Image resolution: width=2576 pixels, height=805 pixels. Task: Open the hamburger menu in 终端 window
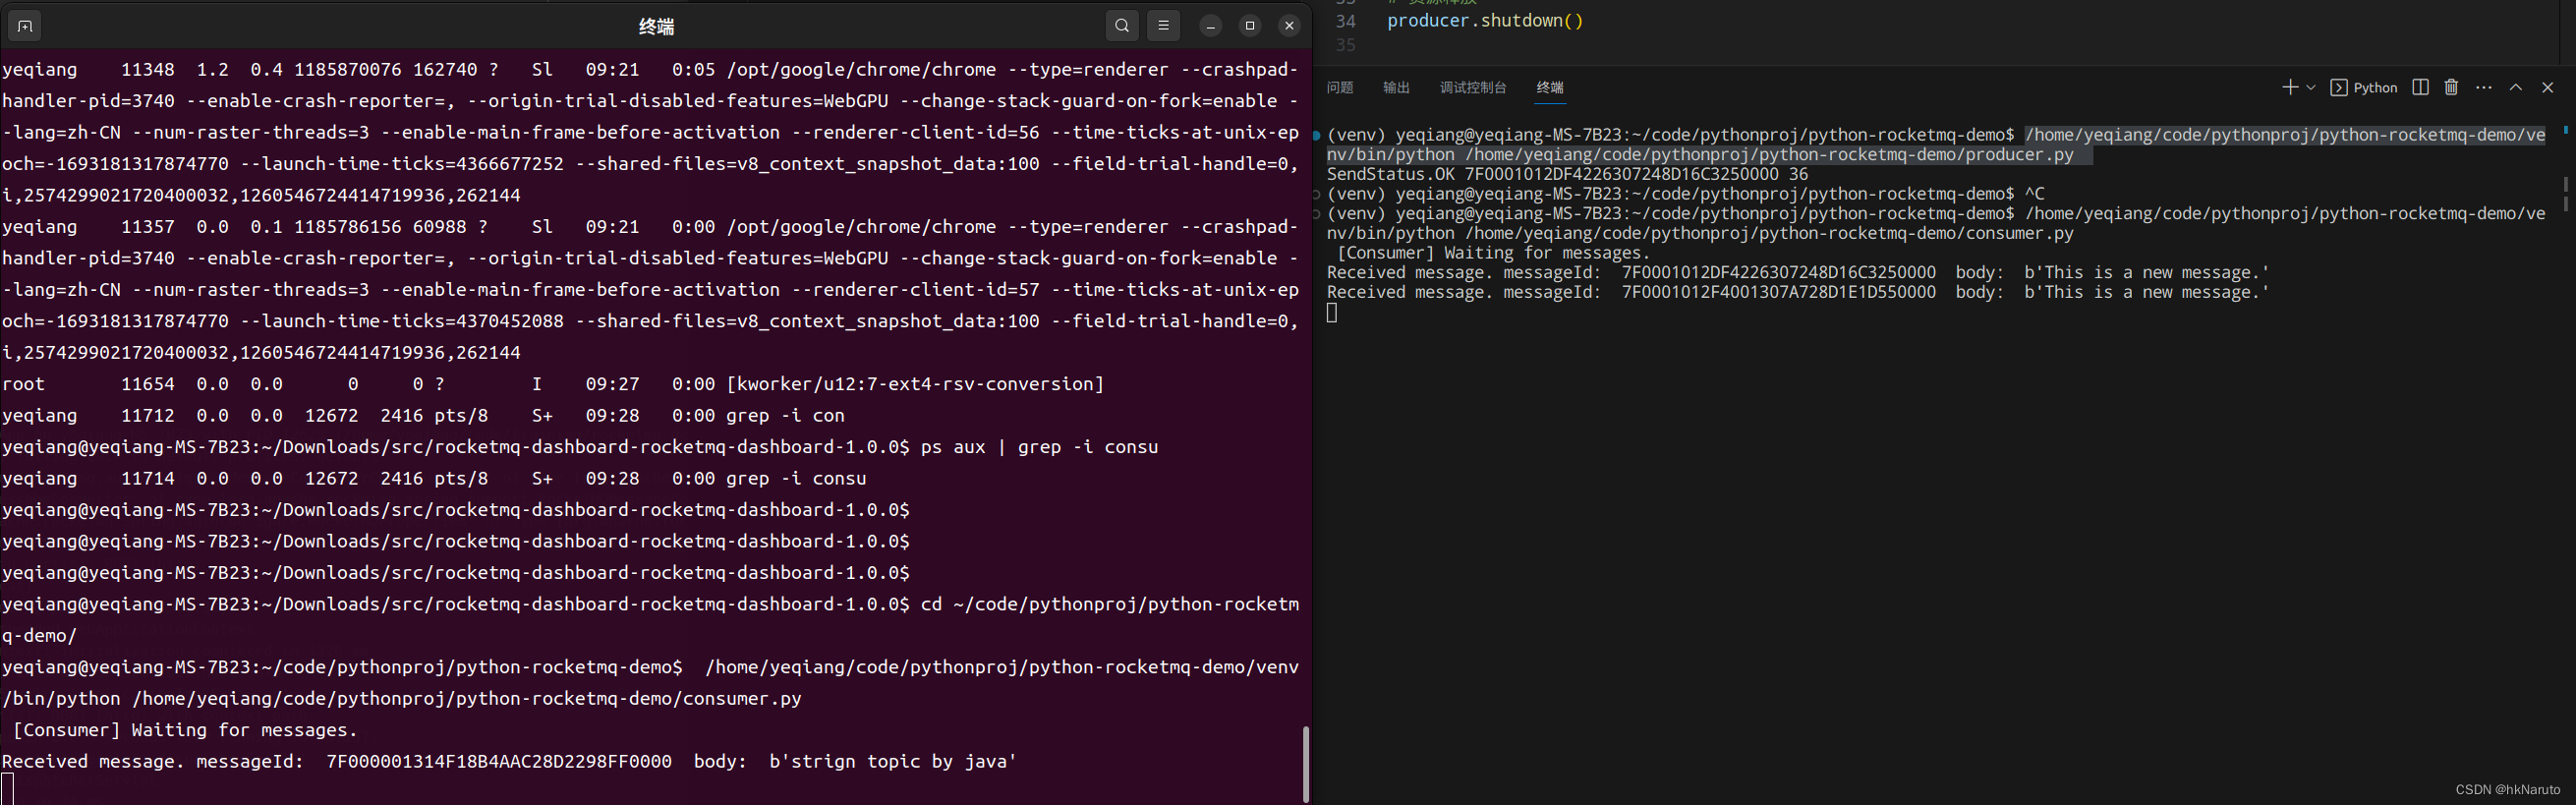click(x=1163, y=26)
